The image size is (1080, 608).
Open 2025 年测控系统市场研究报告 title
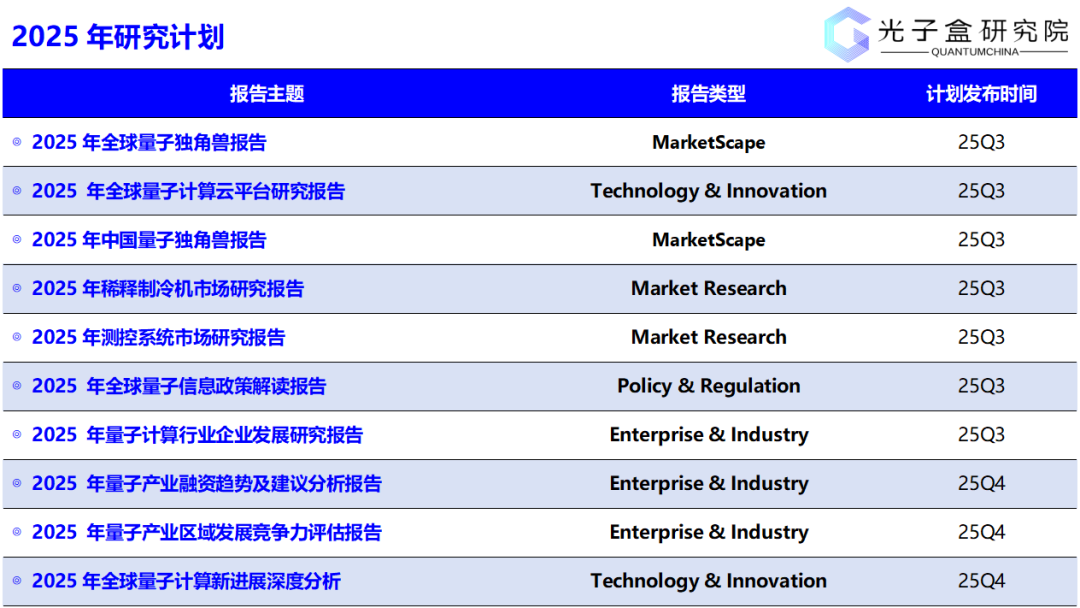pos(158,337)
